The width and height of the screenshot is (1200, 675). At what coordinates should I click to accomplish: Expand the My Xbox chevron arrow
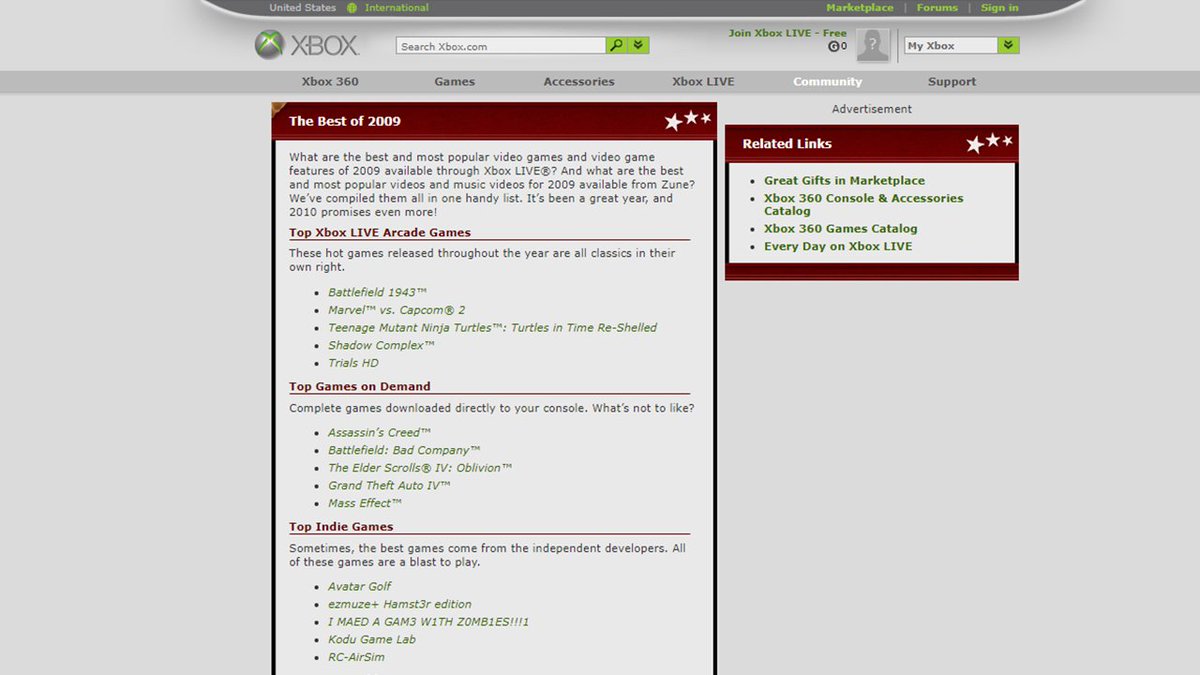point(1007,45)
